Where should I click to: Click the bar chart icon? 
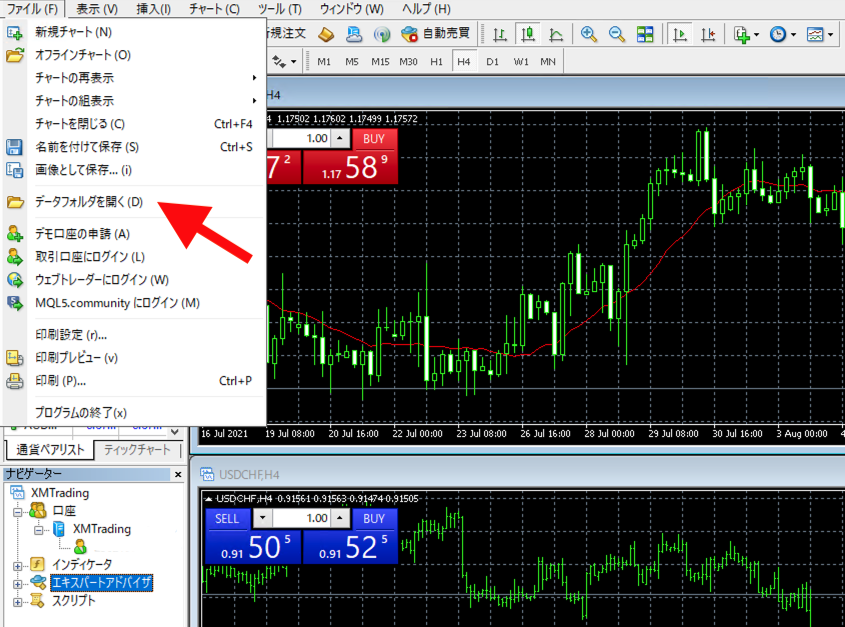click(x=500, y=34)
